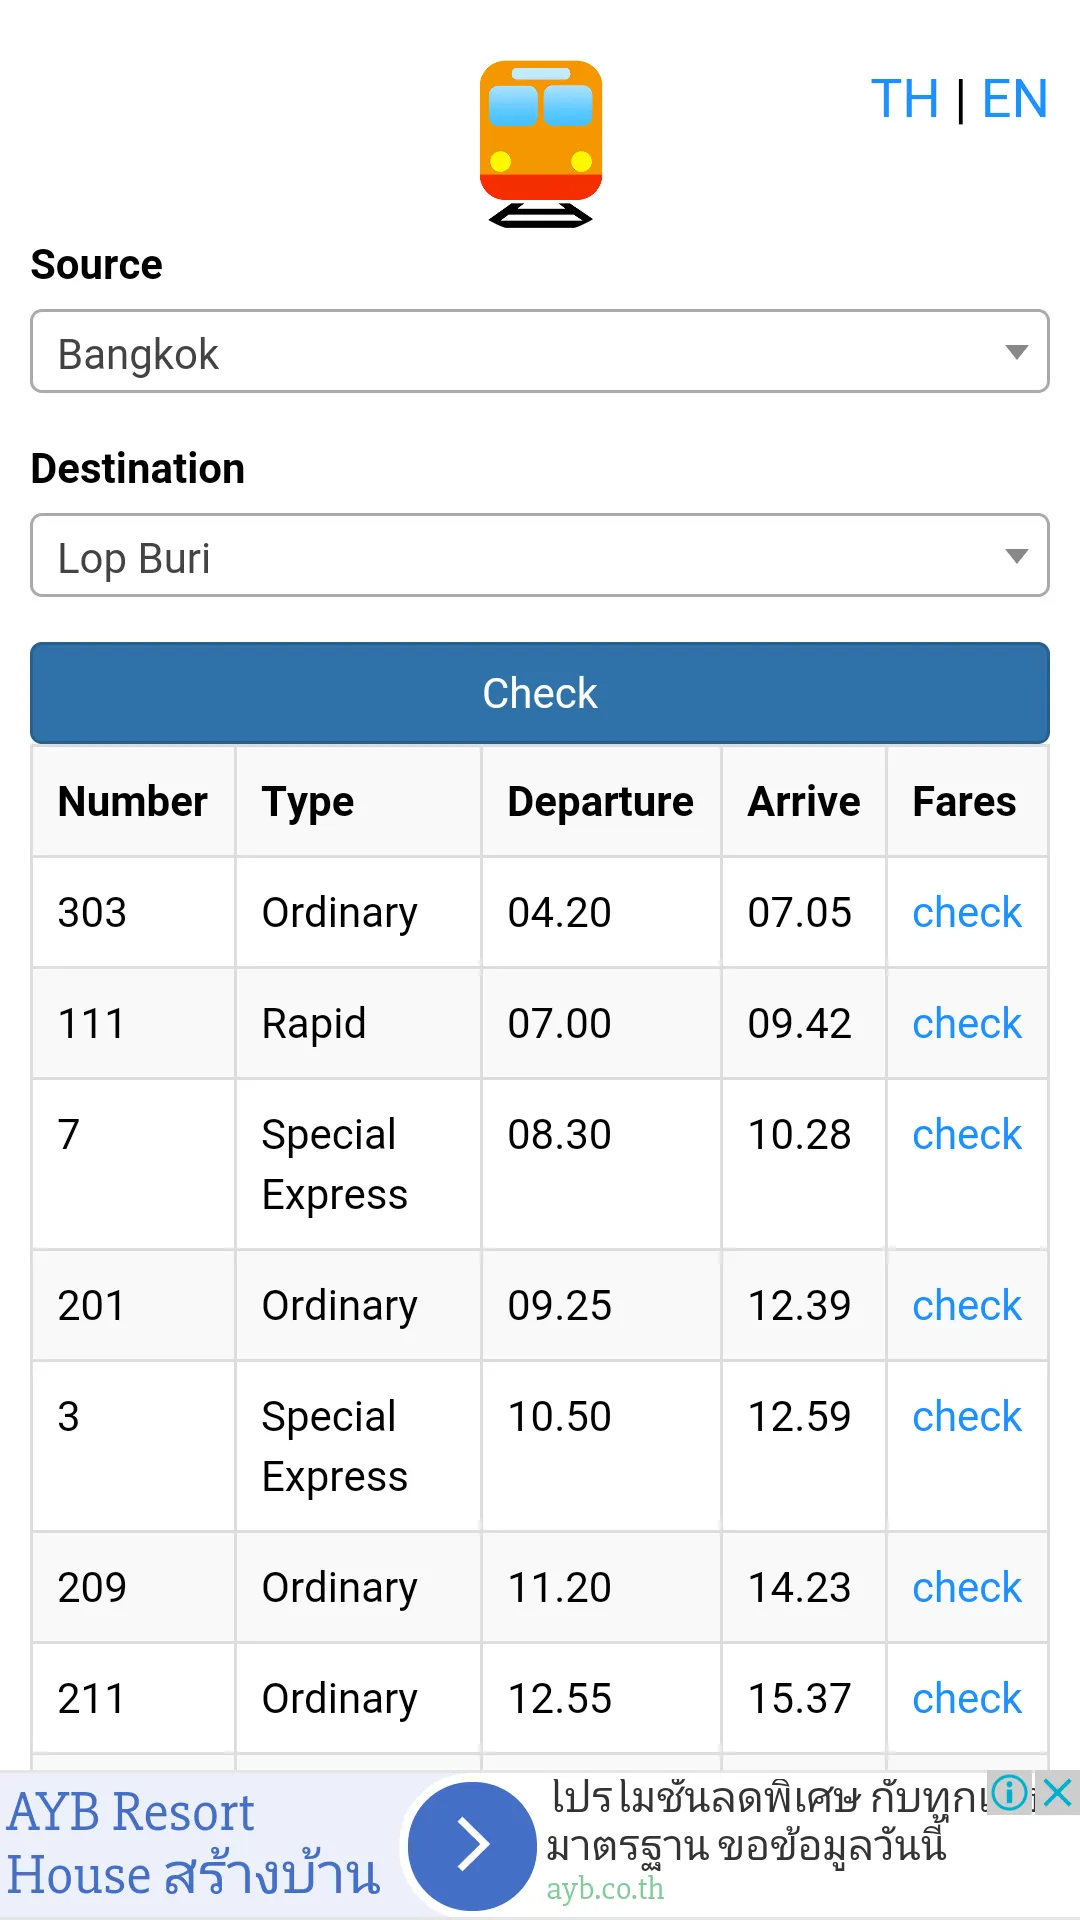Click the Destination dropdown arrow
1080x1920 pixels.
click(x=1016, y=556)
